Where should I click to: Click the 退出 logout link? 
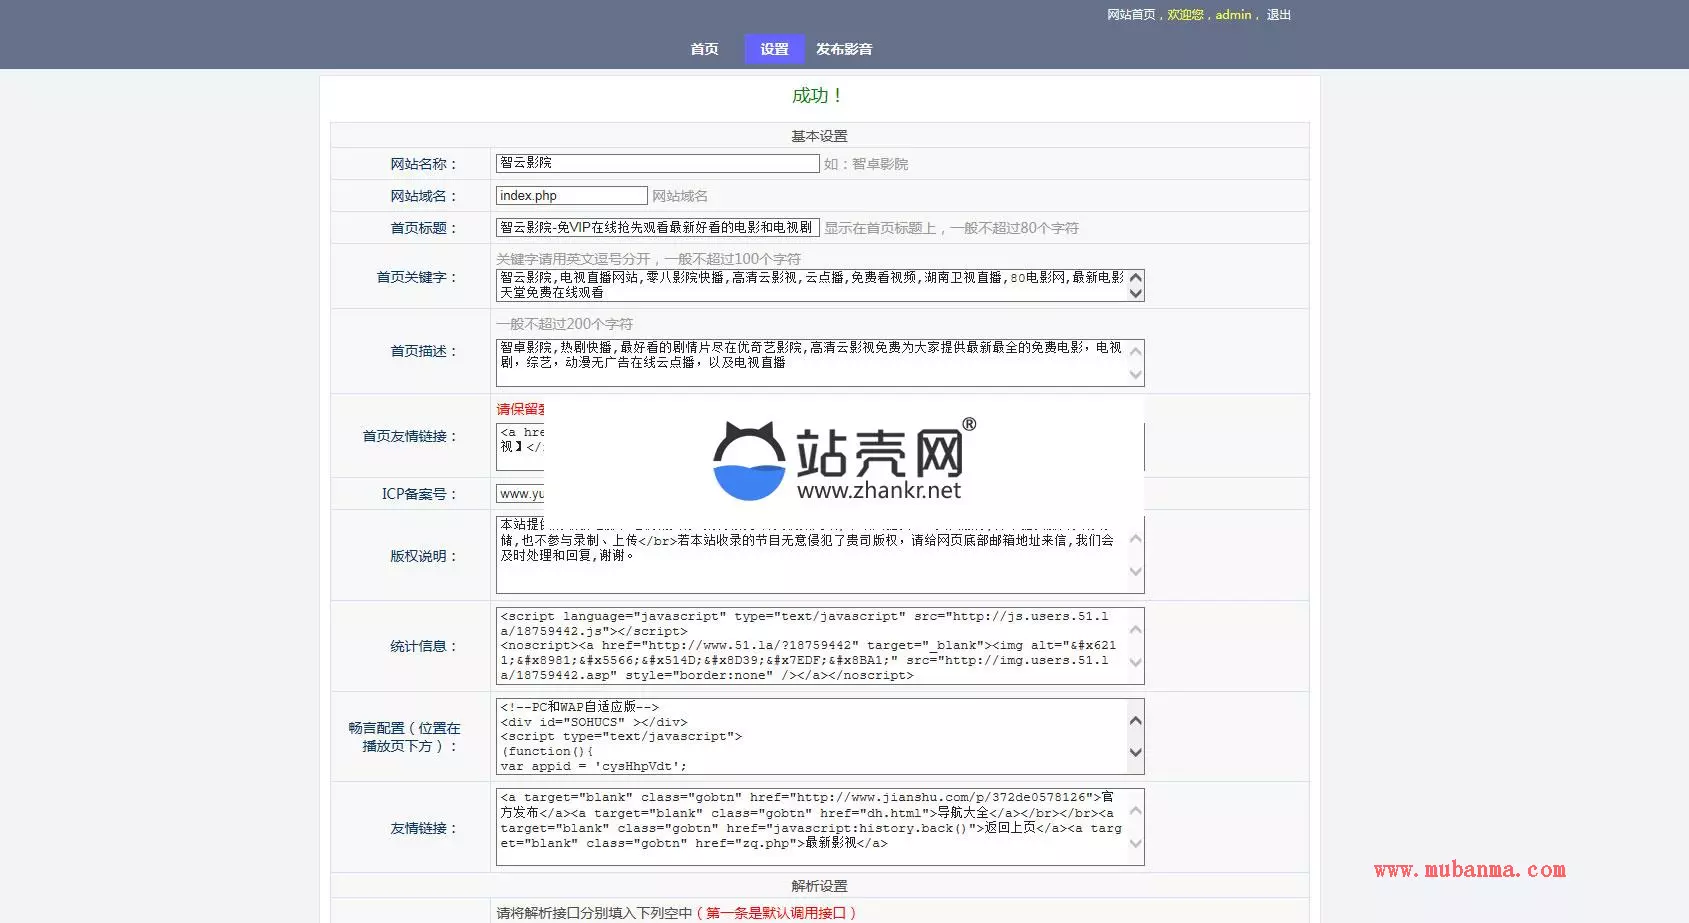1278,15
